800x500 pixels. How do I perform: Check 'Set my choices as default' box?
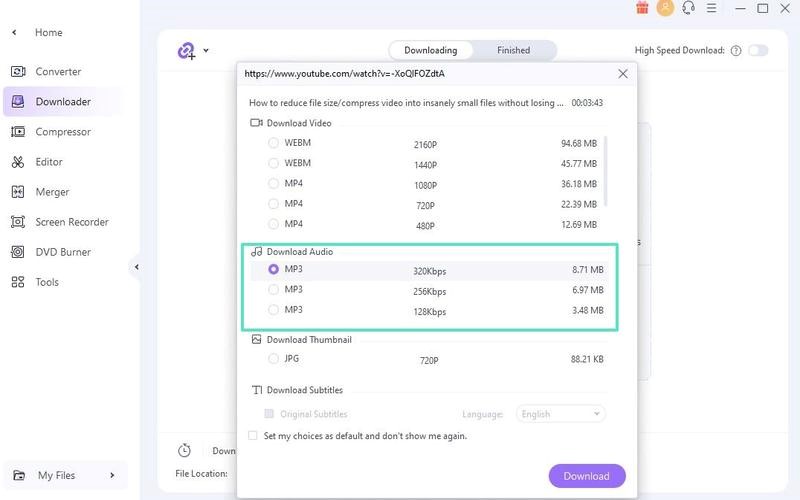pos(253,436)
